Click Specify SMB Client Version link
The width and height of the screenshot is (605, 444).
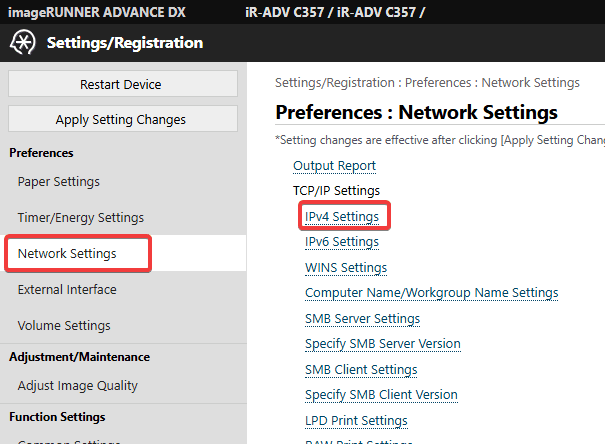381,395
